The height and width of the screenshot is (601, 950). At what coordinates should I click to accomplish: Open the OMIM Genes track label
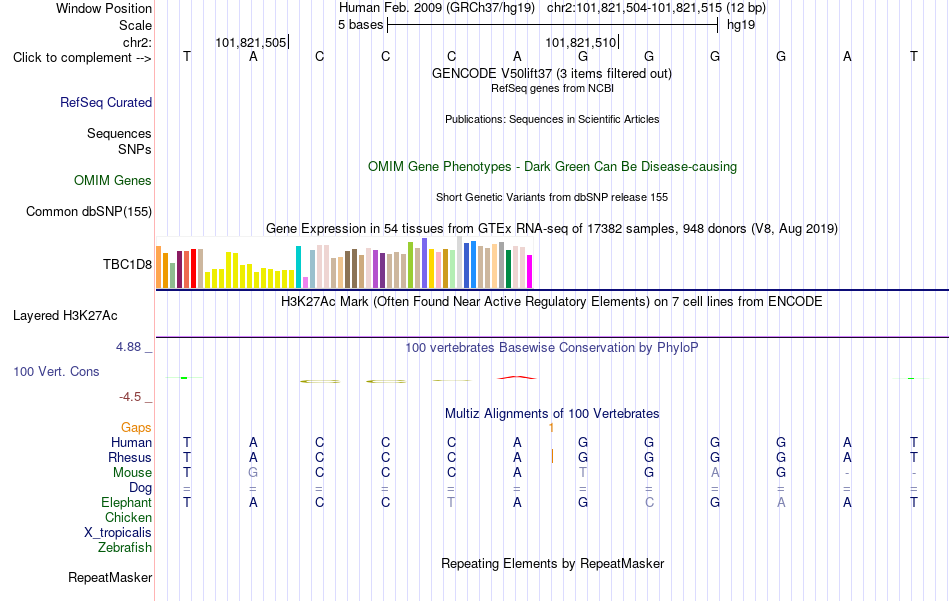(x=113, y=181)
